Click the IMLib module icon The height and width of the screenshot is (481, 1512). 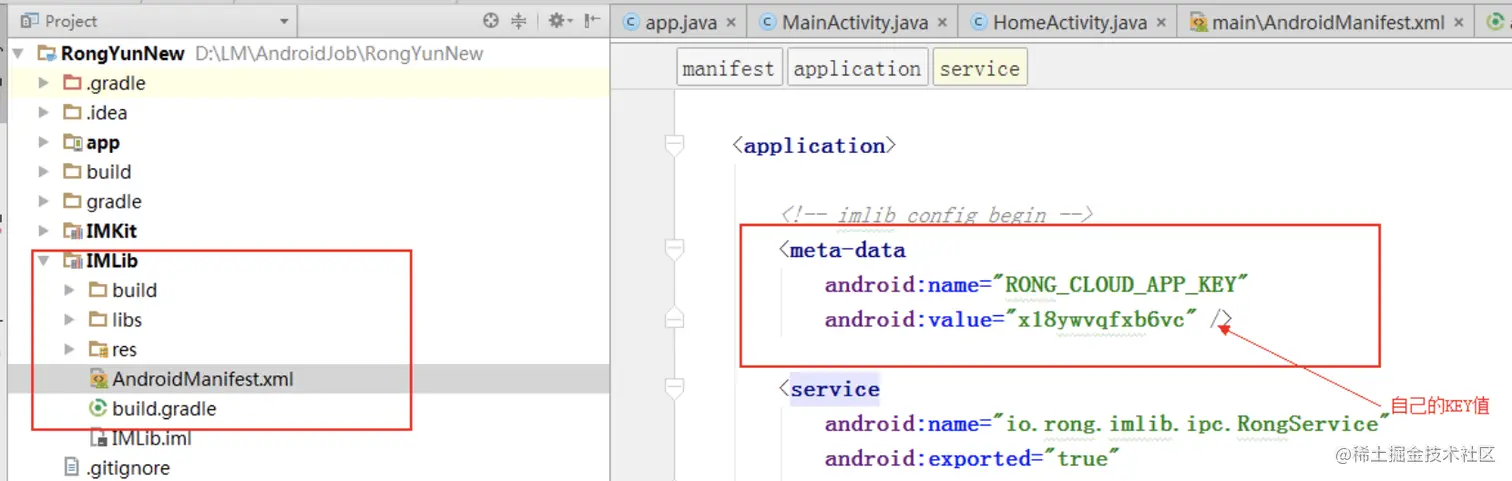(x=72, y=261)
